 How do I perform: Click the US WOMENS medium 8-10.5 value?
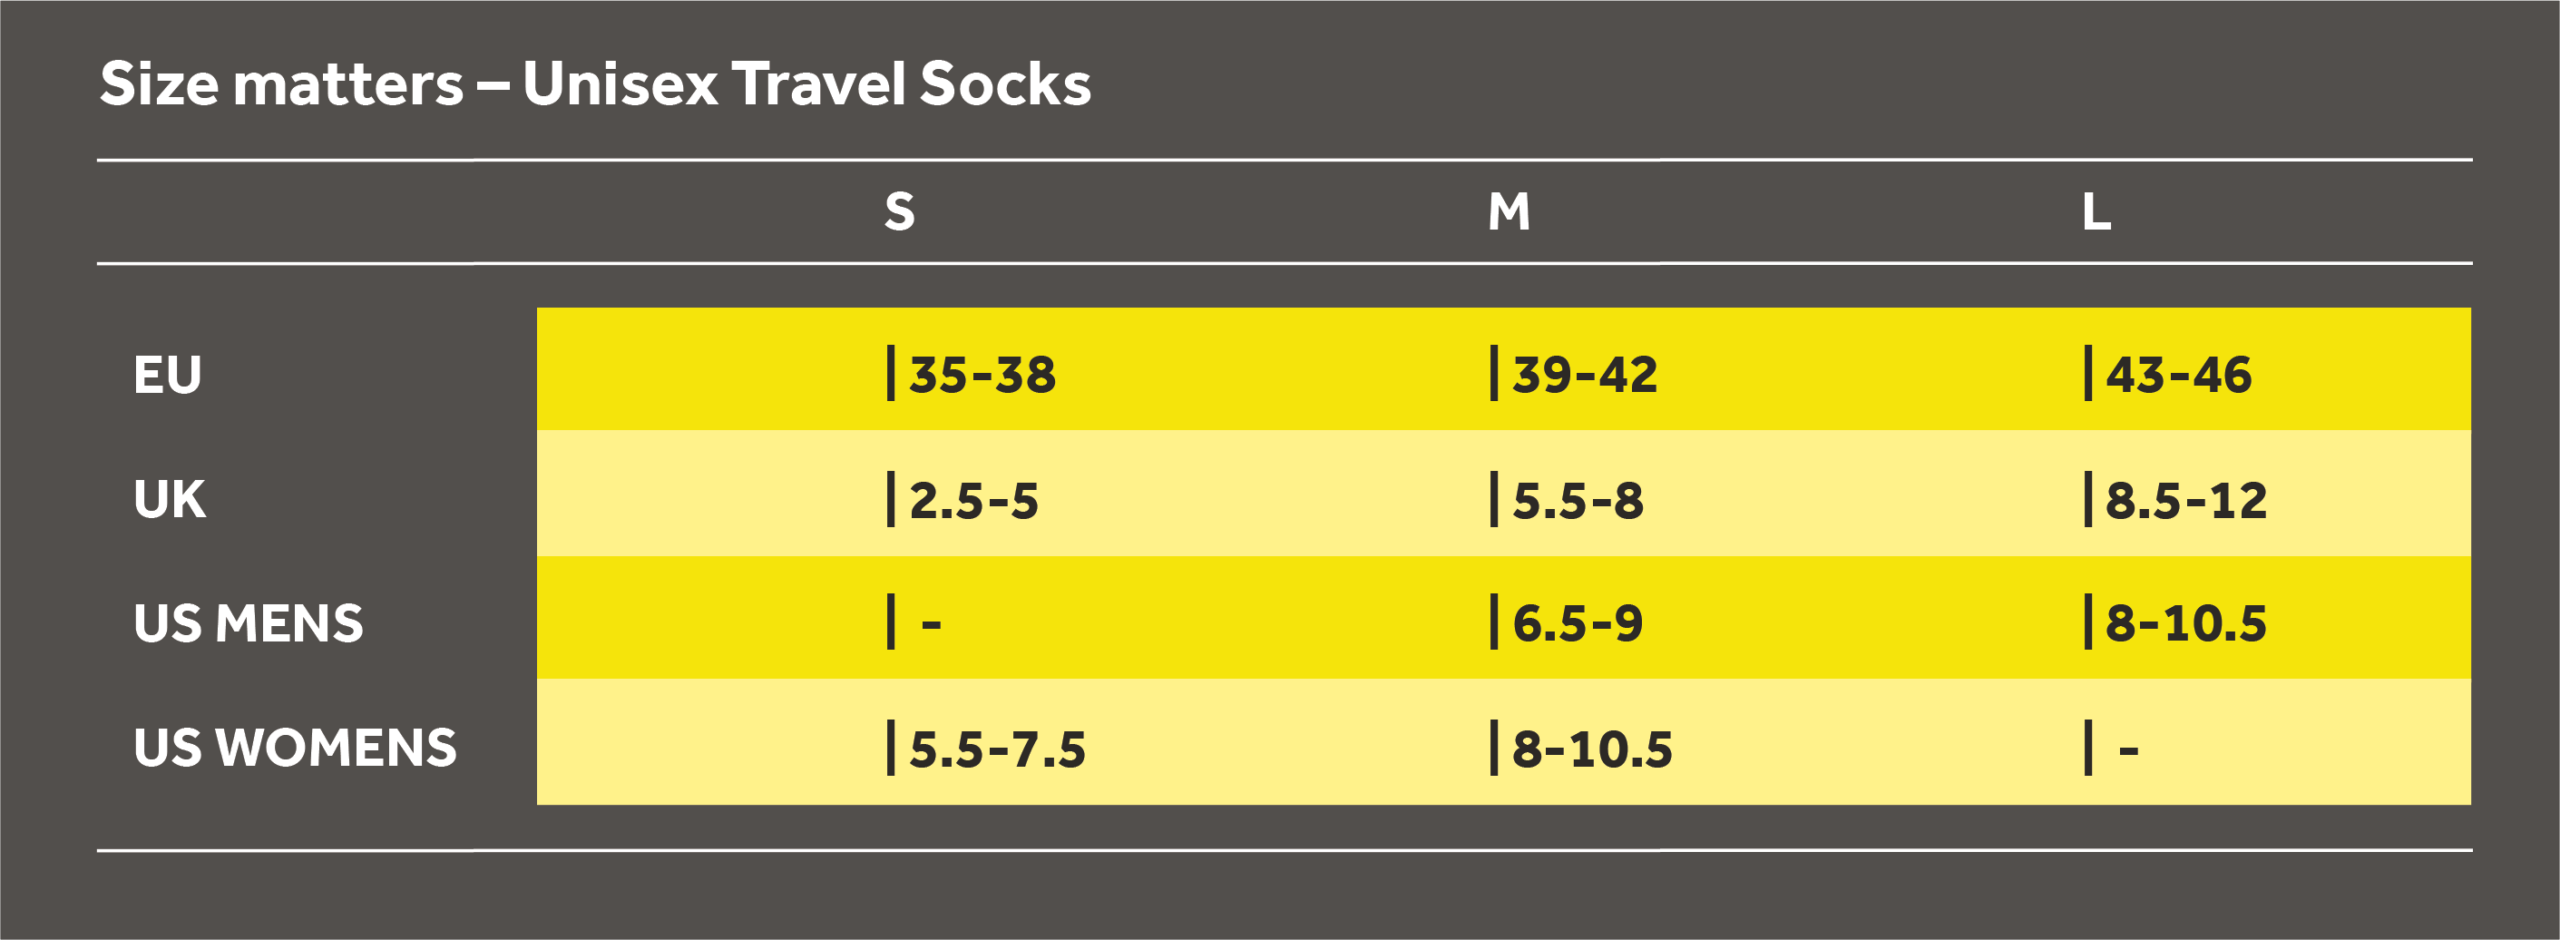tap(1592, 749)
